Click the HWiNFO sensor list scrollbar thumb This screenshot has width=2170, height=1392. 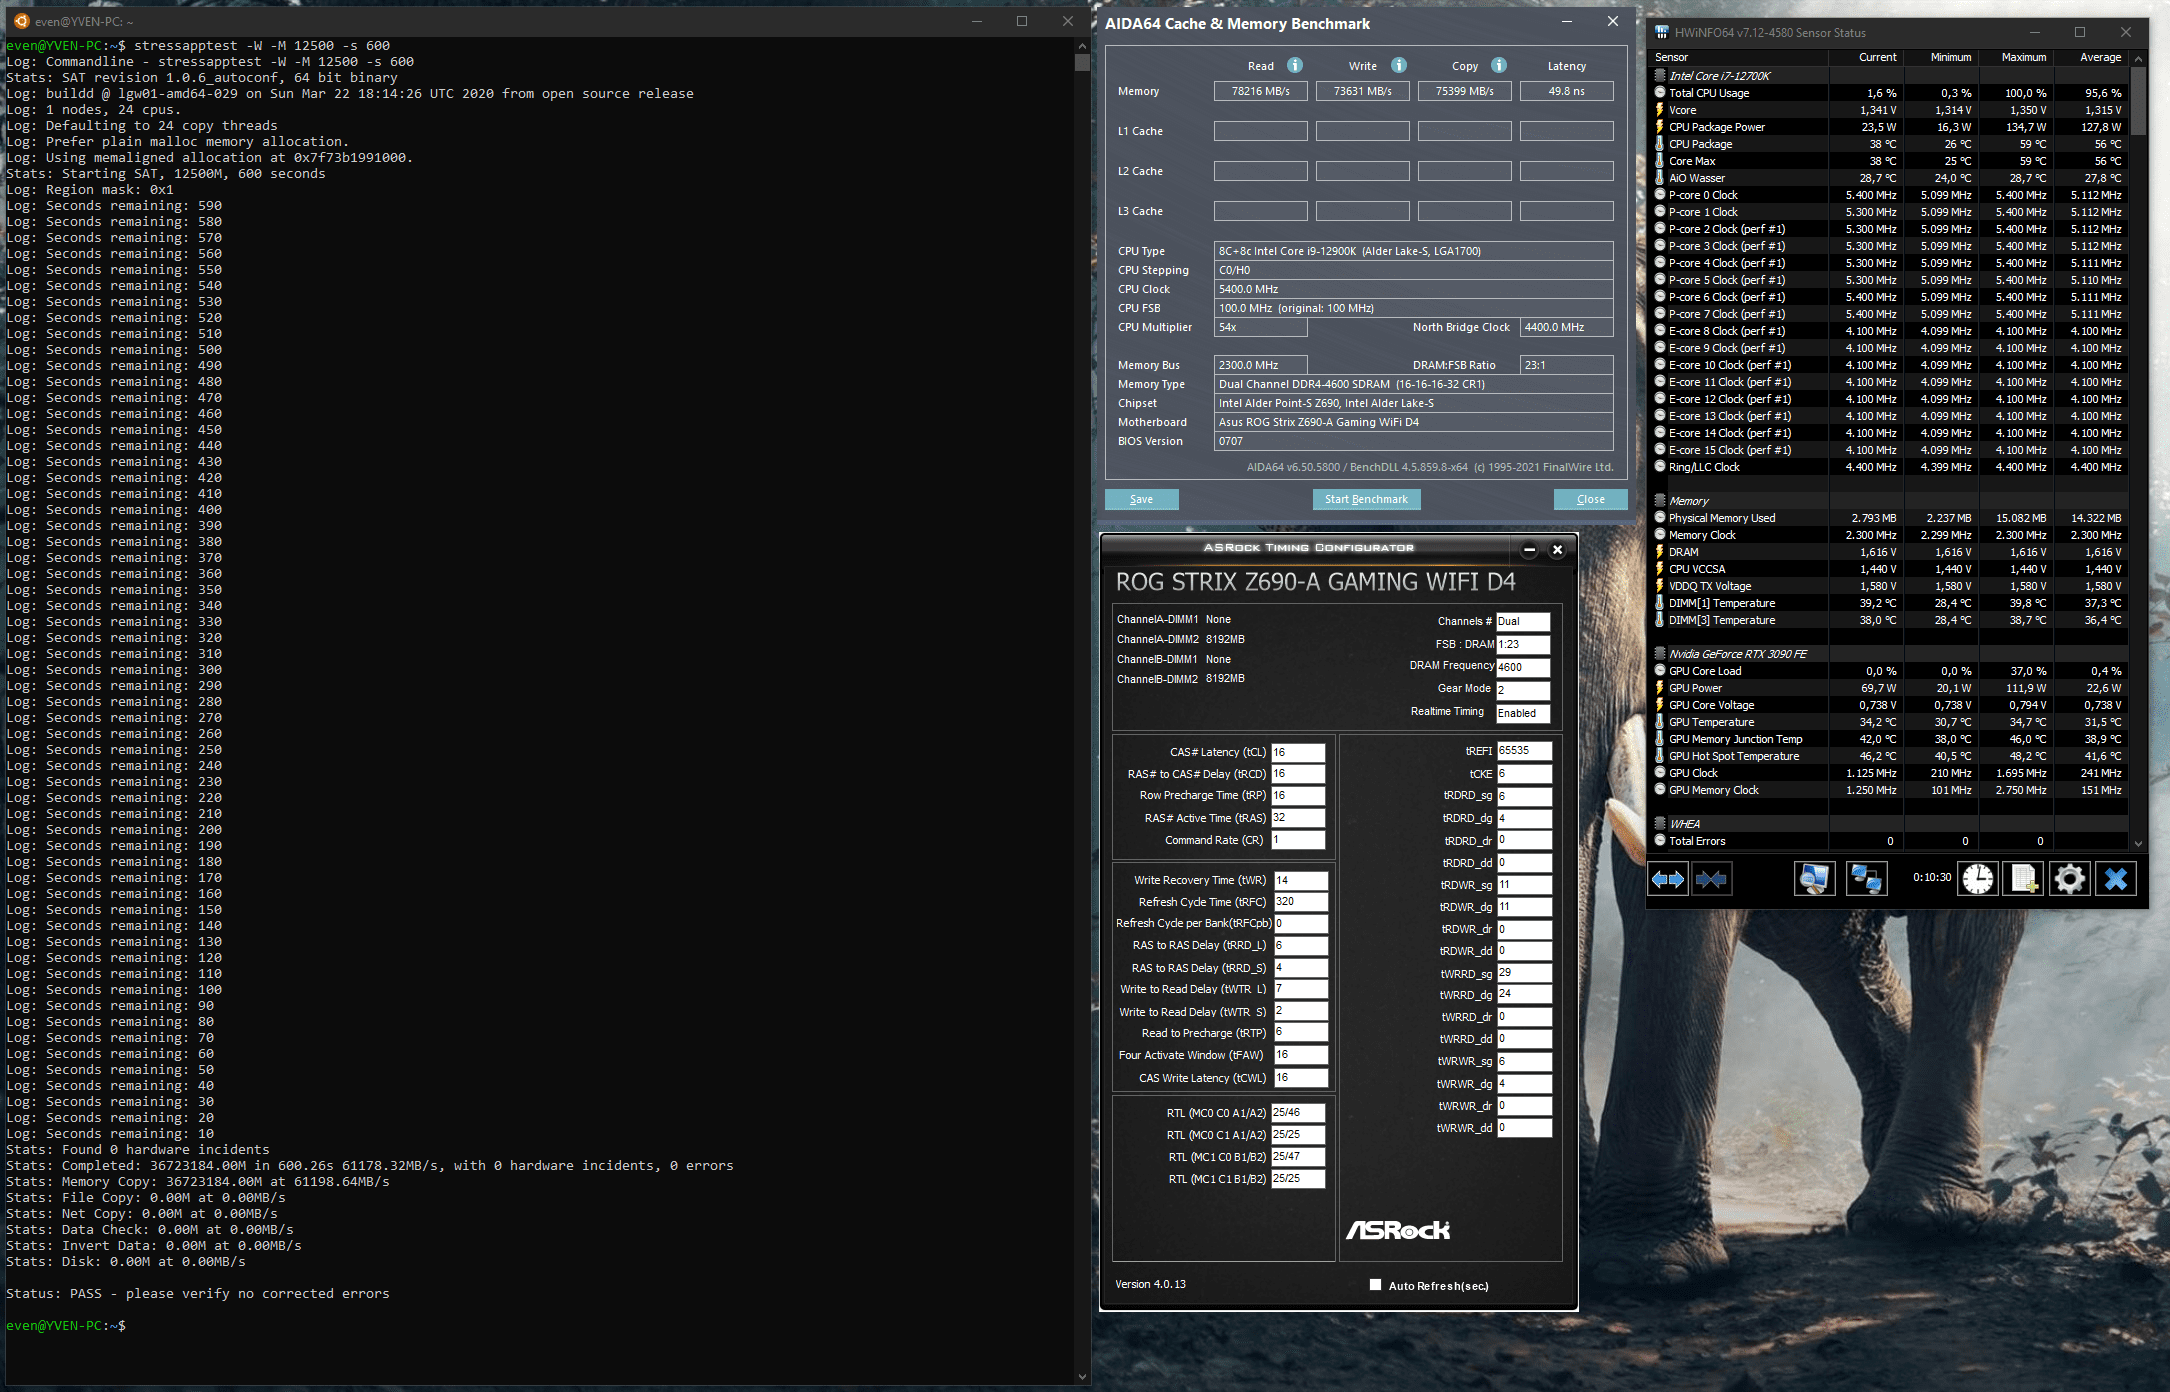[x=2139, y=100]
